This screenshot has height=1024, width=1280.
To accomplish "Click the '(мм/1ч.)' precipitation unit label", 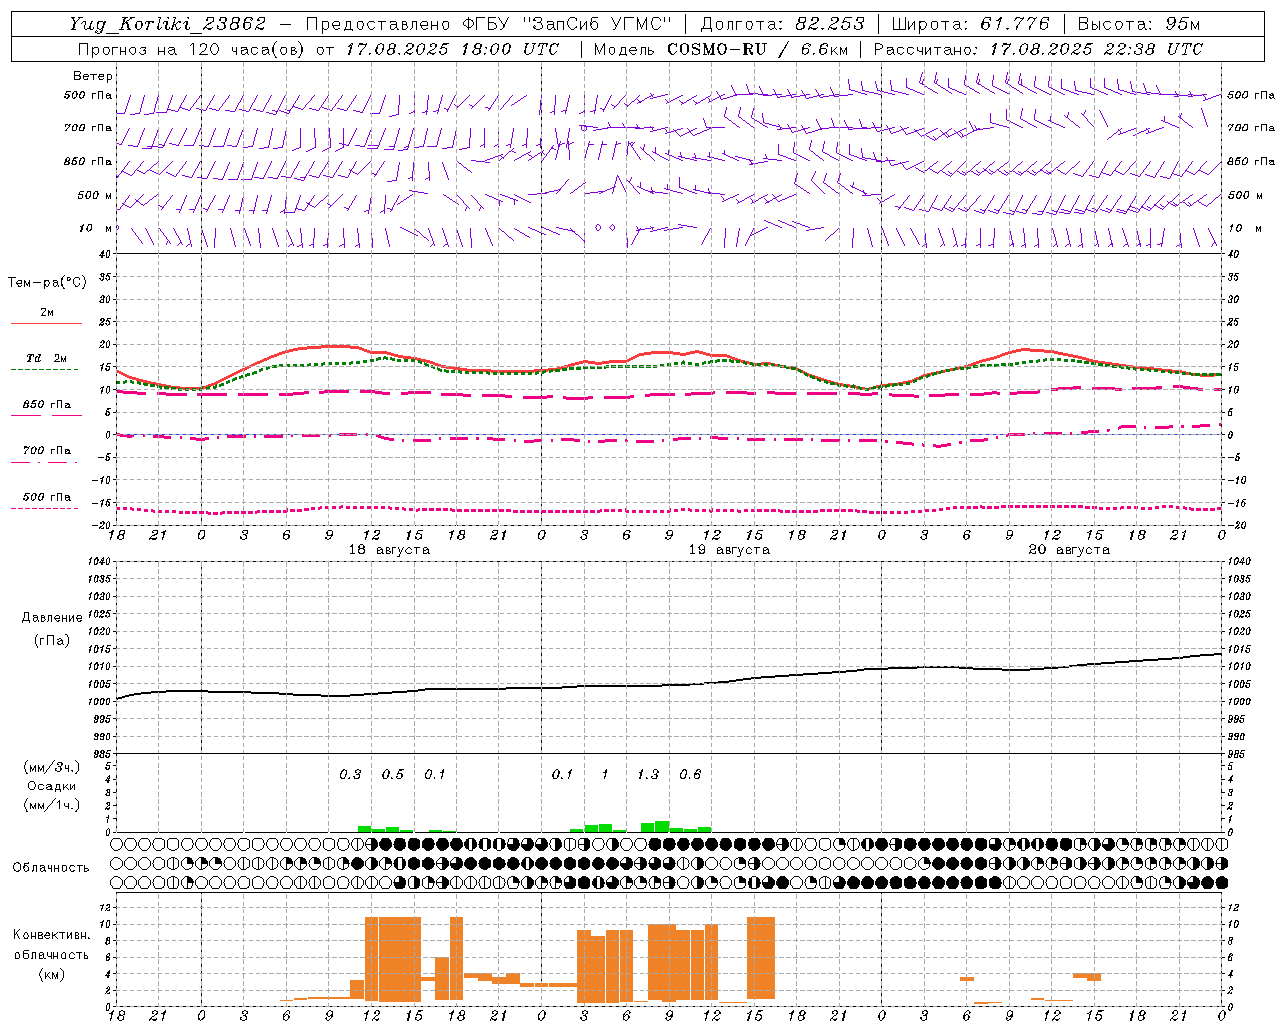I will [x=52, y=804].
